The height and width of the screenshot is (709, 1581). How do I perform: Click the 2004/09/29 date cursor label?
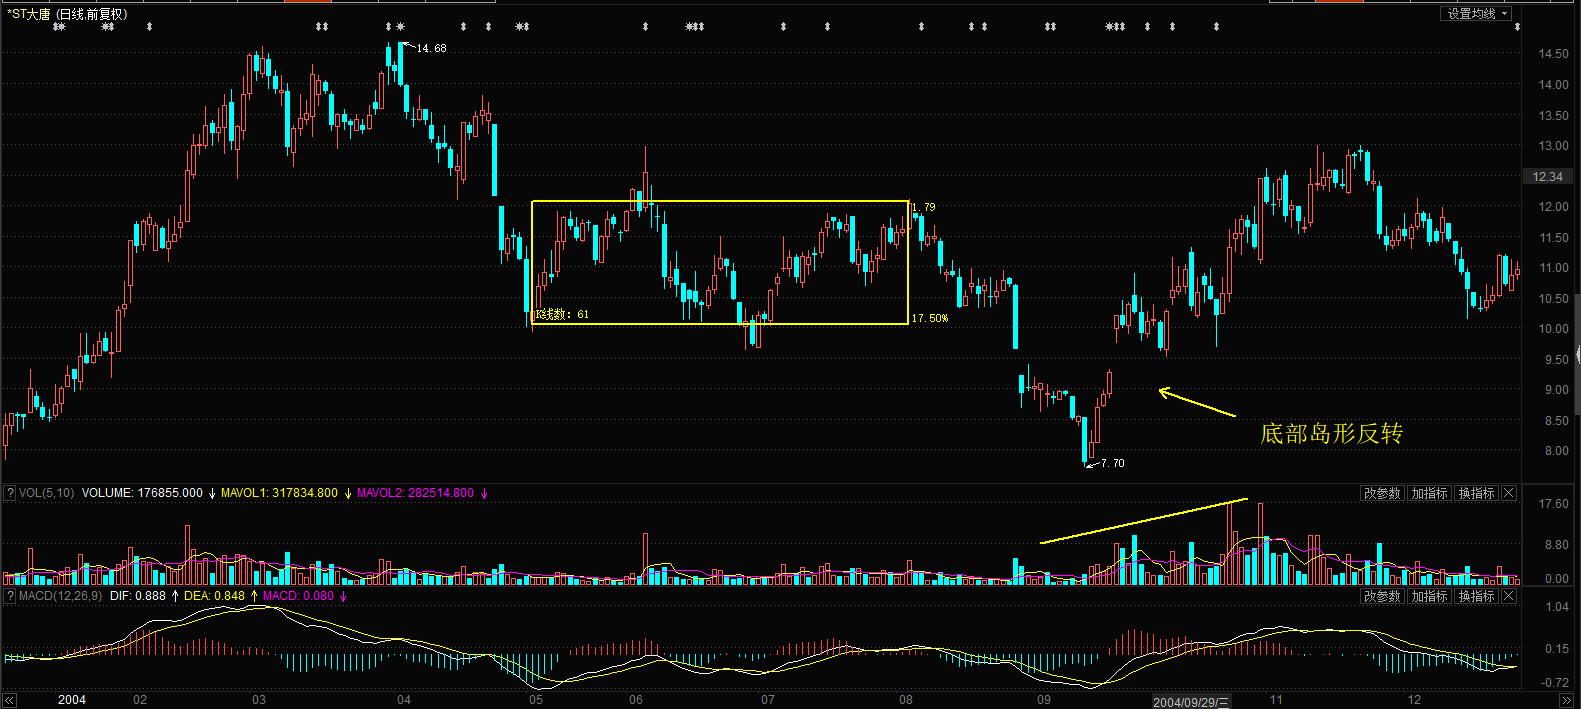pos(1192,701)
